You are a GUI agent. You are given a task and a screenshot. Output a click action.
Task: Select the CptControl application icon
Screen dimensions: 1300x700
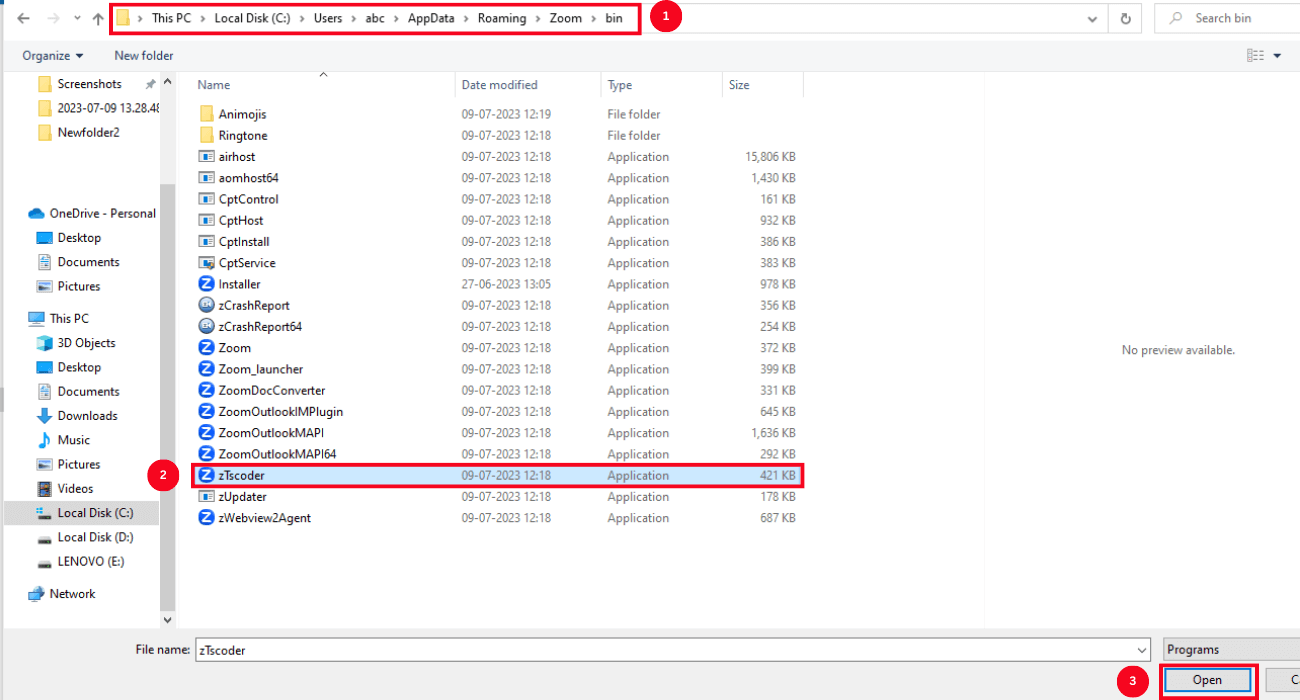coord(207,199)
